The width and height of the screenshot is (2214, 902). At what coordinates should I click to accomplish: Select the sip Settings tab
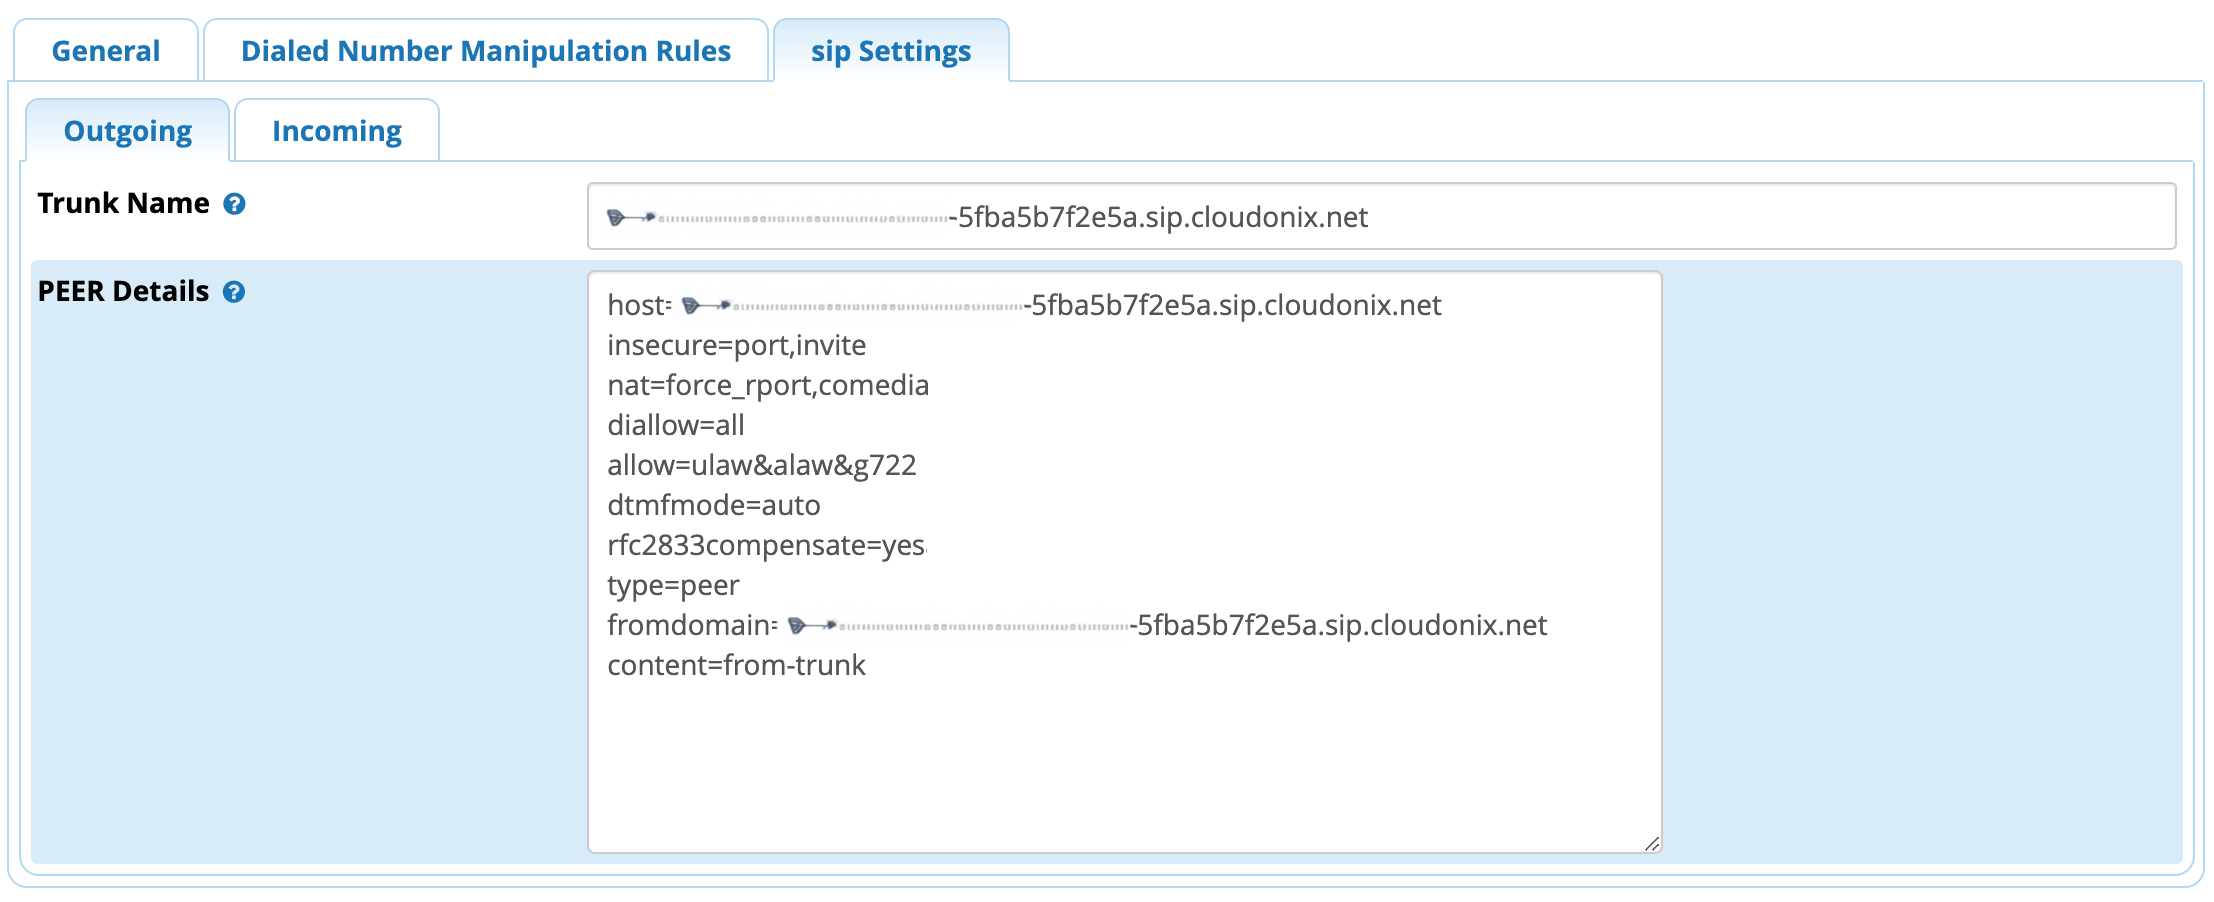[x=890, y=51]
